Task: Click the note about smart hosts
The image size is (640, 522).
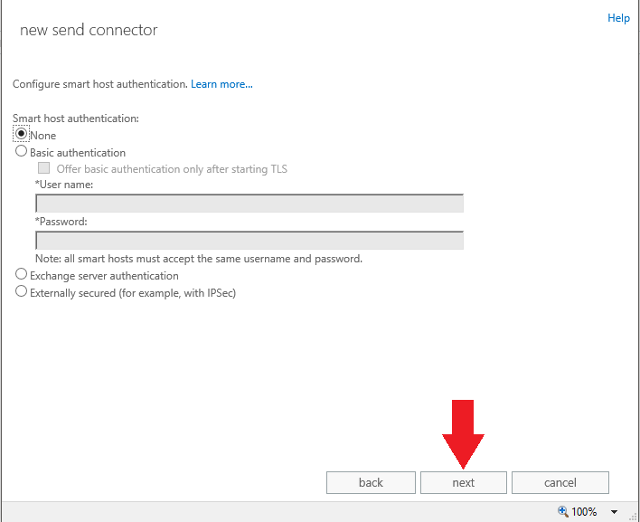Action: tap(199, 259)
